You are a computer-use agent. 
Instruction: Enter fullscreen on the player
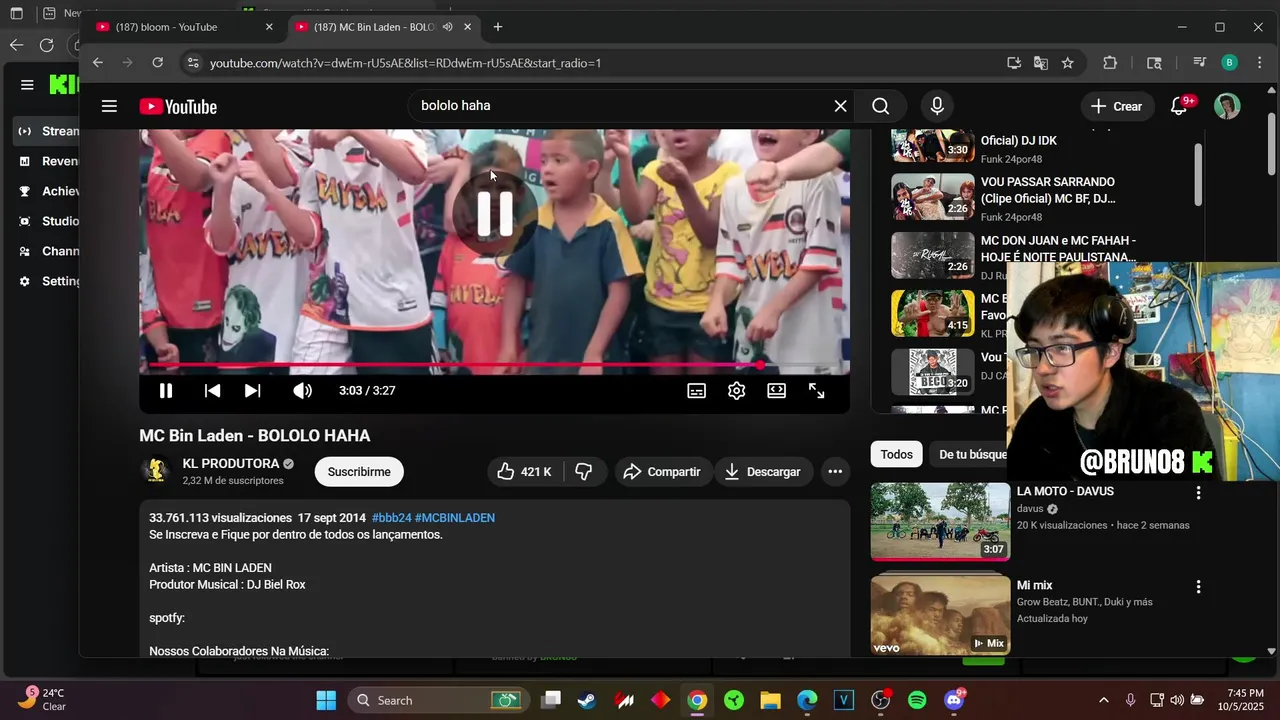[817, 391]
